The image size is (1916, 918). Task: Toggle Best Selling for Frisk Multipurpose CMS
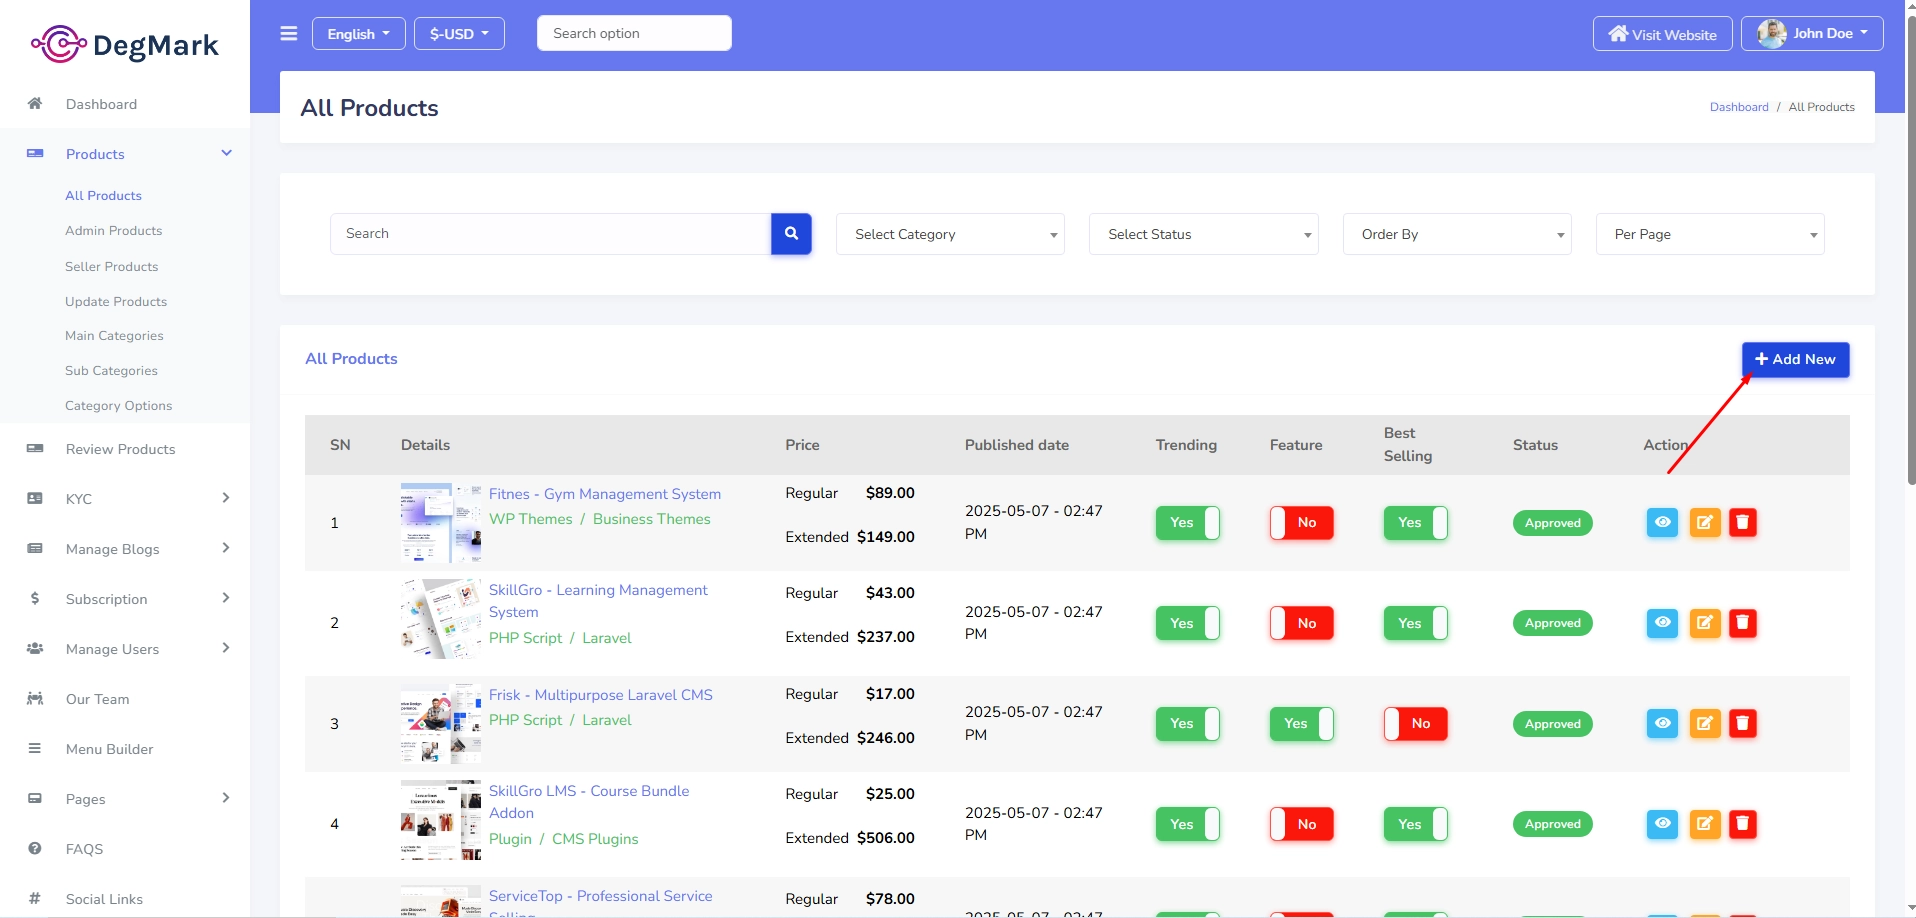(x=1415, y=724)
